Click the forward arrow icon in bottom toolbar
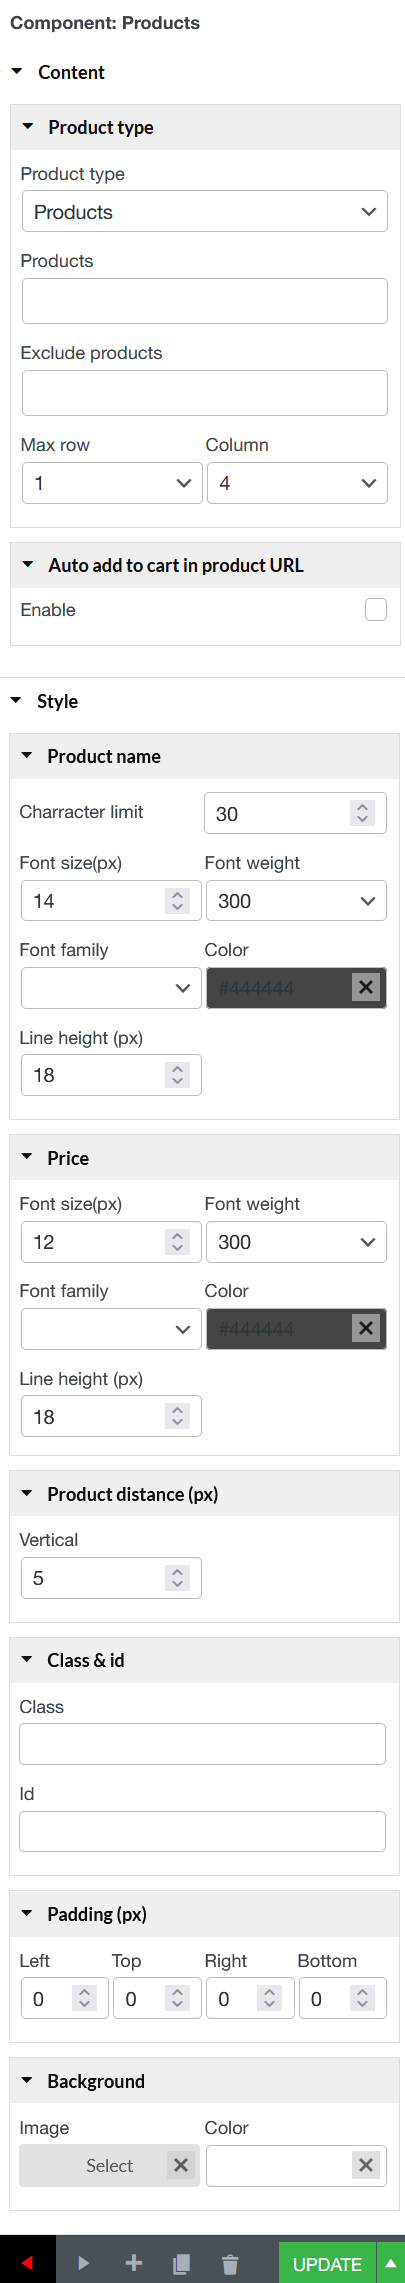The height and width of the screenshot is (2283, 405). click(84, 2263)
